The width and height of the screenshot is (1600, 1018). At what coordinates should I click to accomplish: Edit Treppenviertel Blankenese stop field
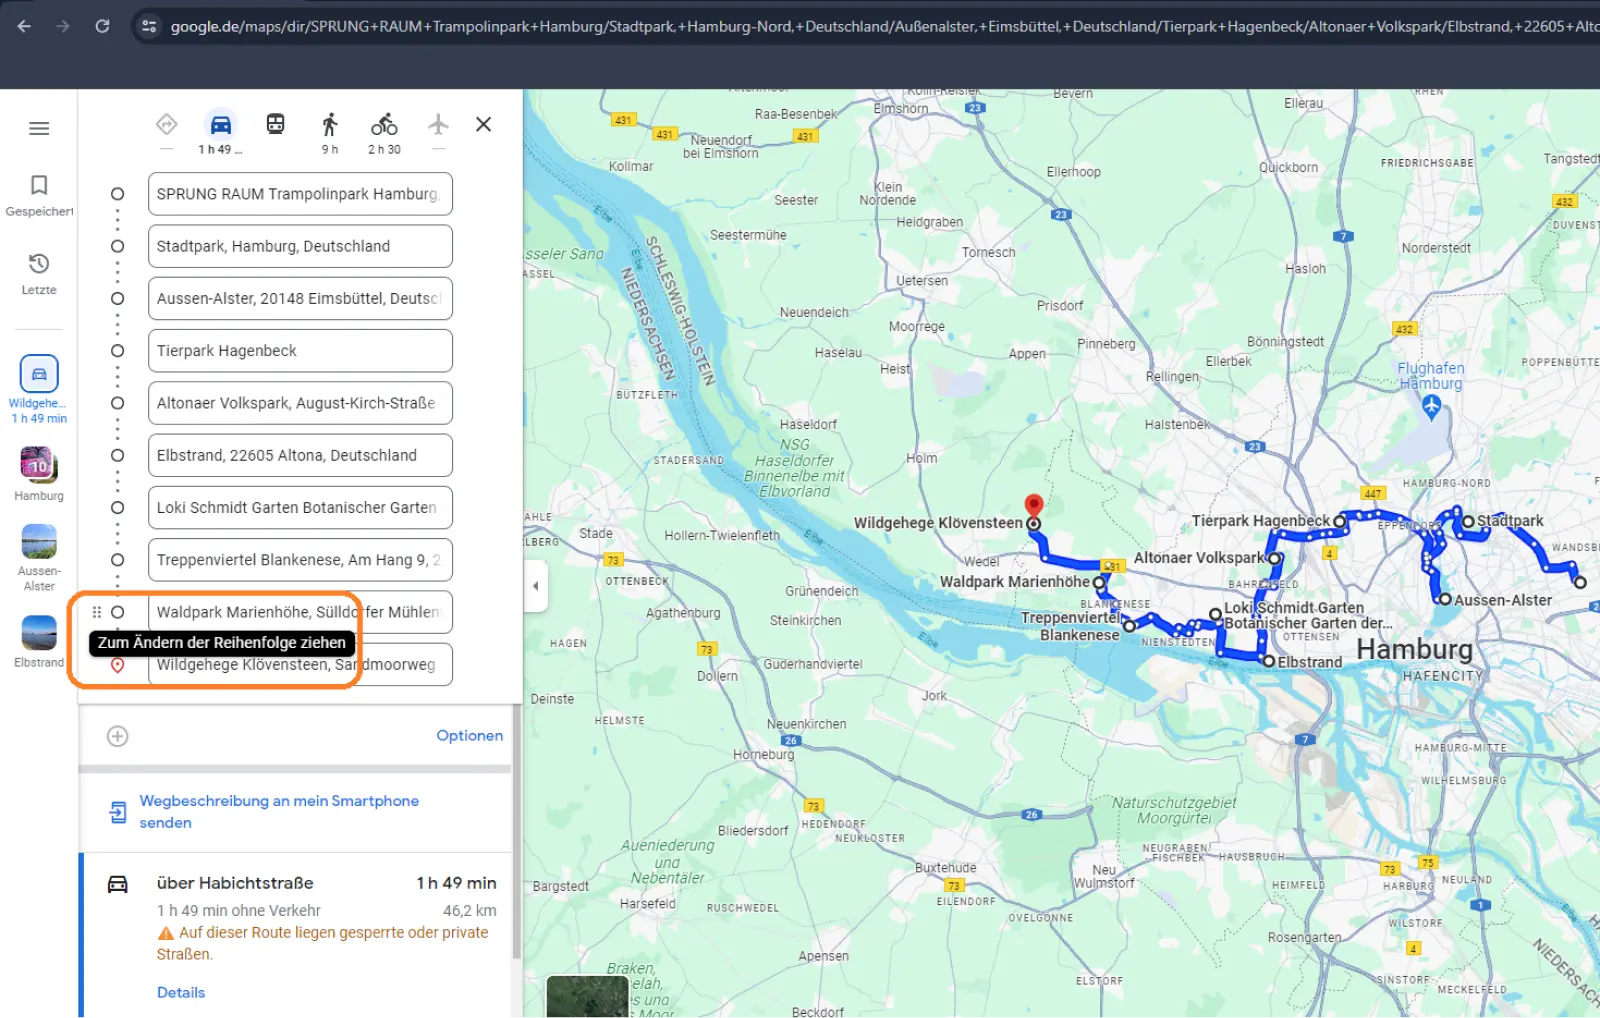coord(300,560)
